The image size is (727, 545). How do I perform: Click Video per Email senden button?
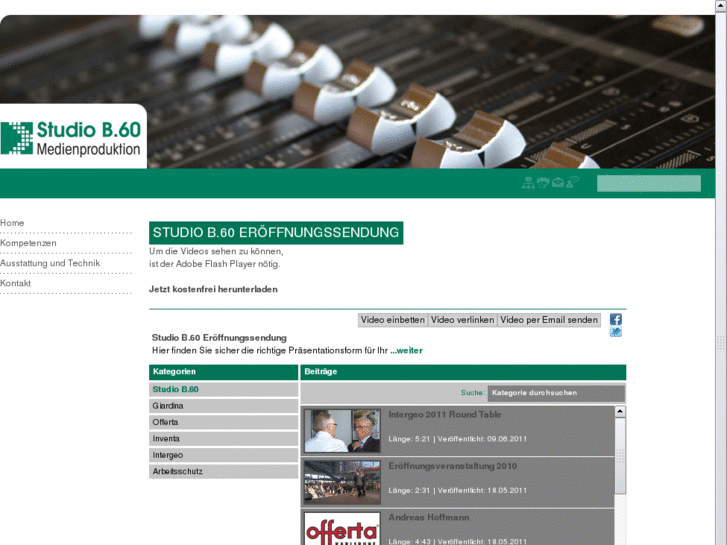click(x=549, y=320)
